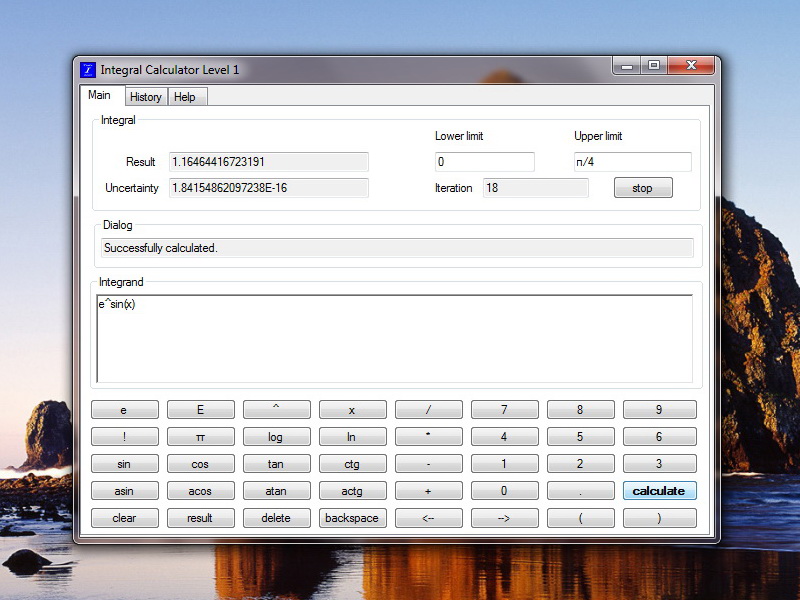Focus the Upper limit field
This screenshot has width=800, height=600.
coord(633,162)
